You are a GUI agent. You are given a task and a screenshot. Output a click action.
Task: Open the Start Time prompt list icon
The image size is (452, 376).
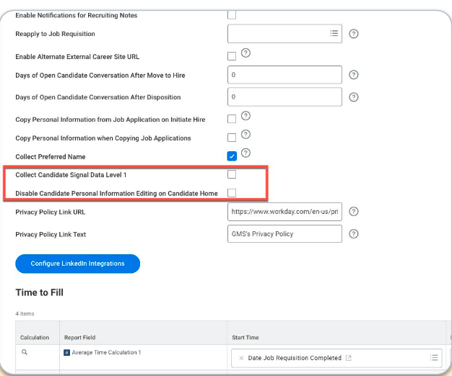[434, 358]
